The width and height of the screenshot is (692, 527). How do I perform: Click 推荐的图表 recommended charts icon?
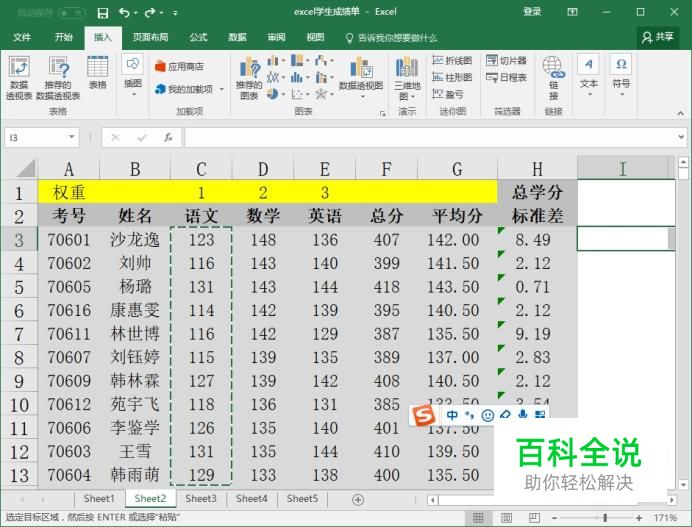point(249,78)
